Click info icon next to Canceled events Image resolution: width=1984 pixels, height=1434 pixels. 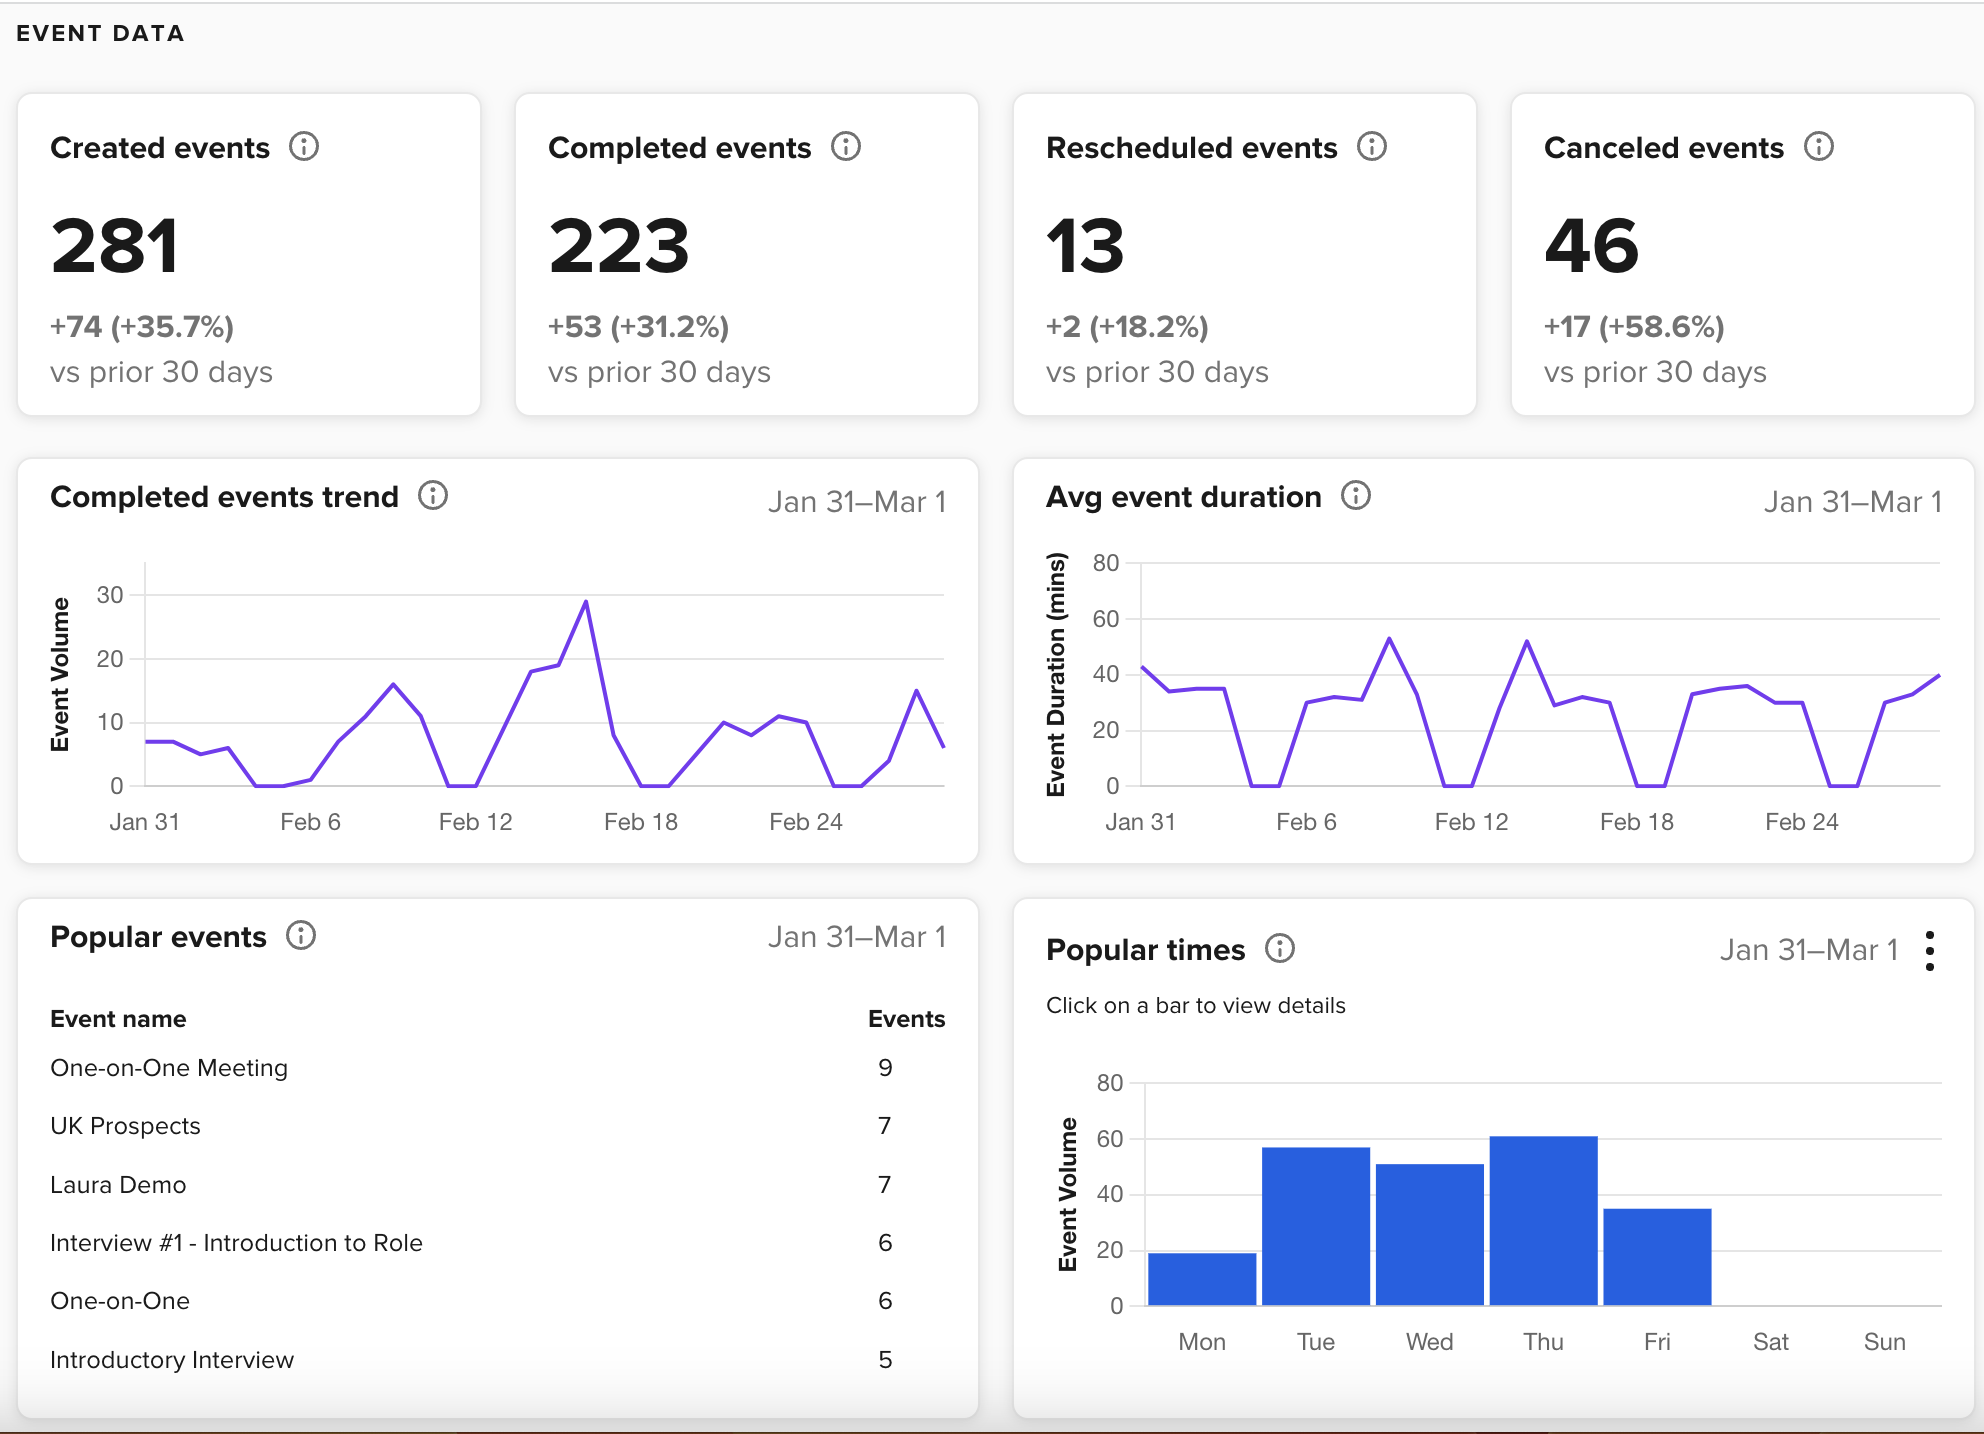[1819, 147]
